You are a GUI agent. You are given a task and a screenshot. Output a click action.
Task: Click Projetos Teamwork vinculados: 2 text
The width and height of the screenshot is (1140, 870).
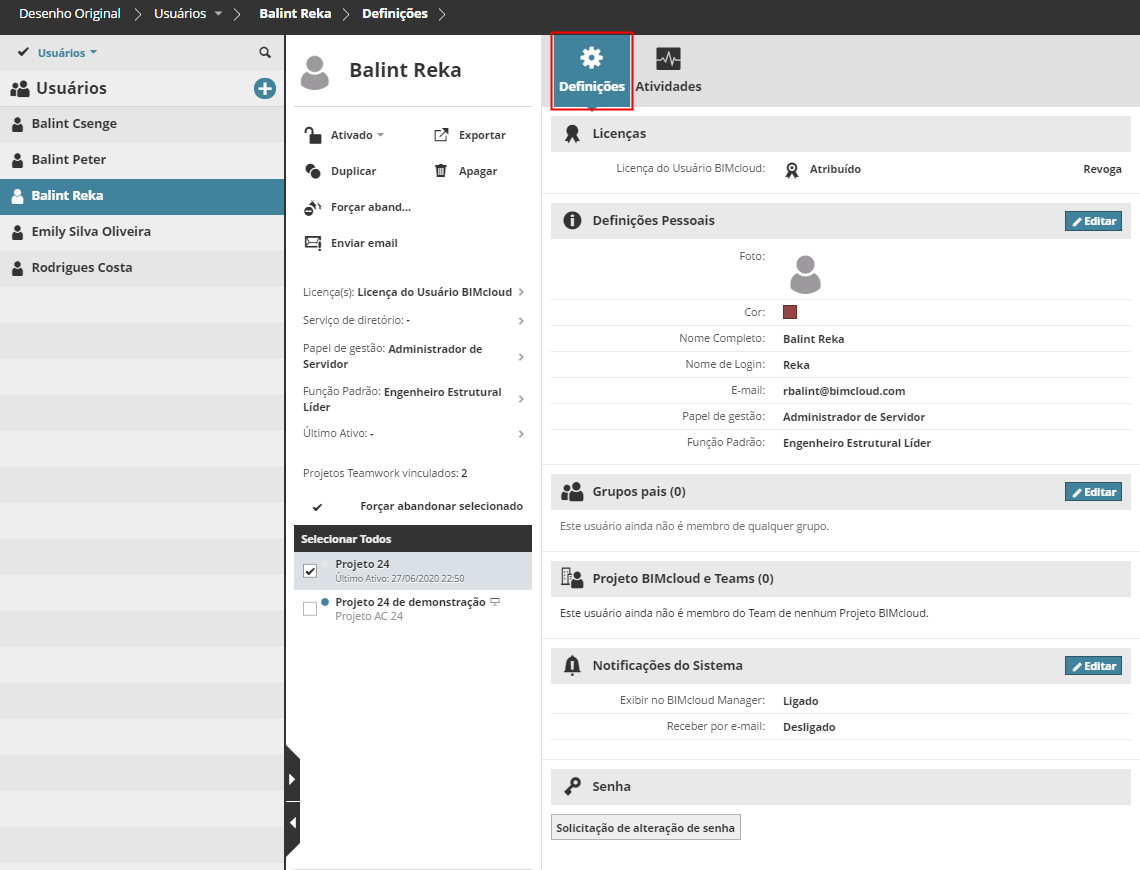point(385,473)
